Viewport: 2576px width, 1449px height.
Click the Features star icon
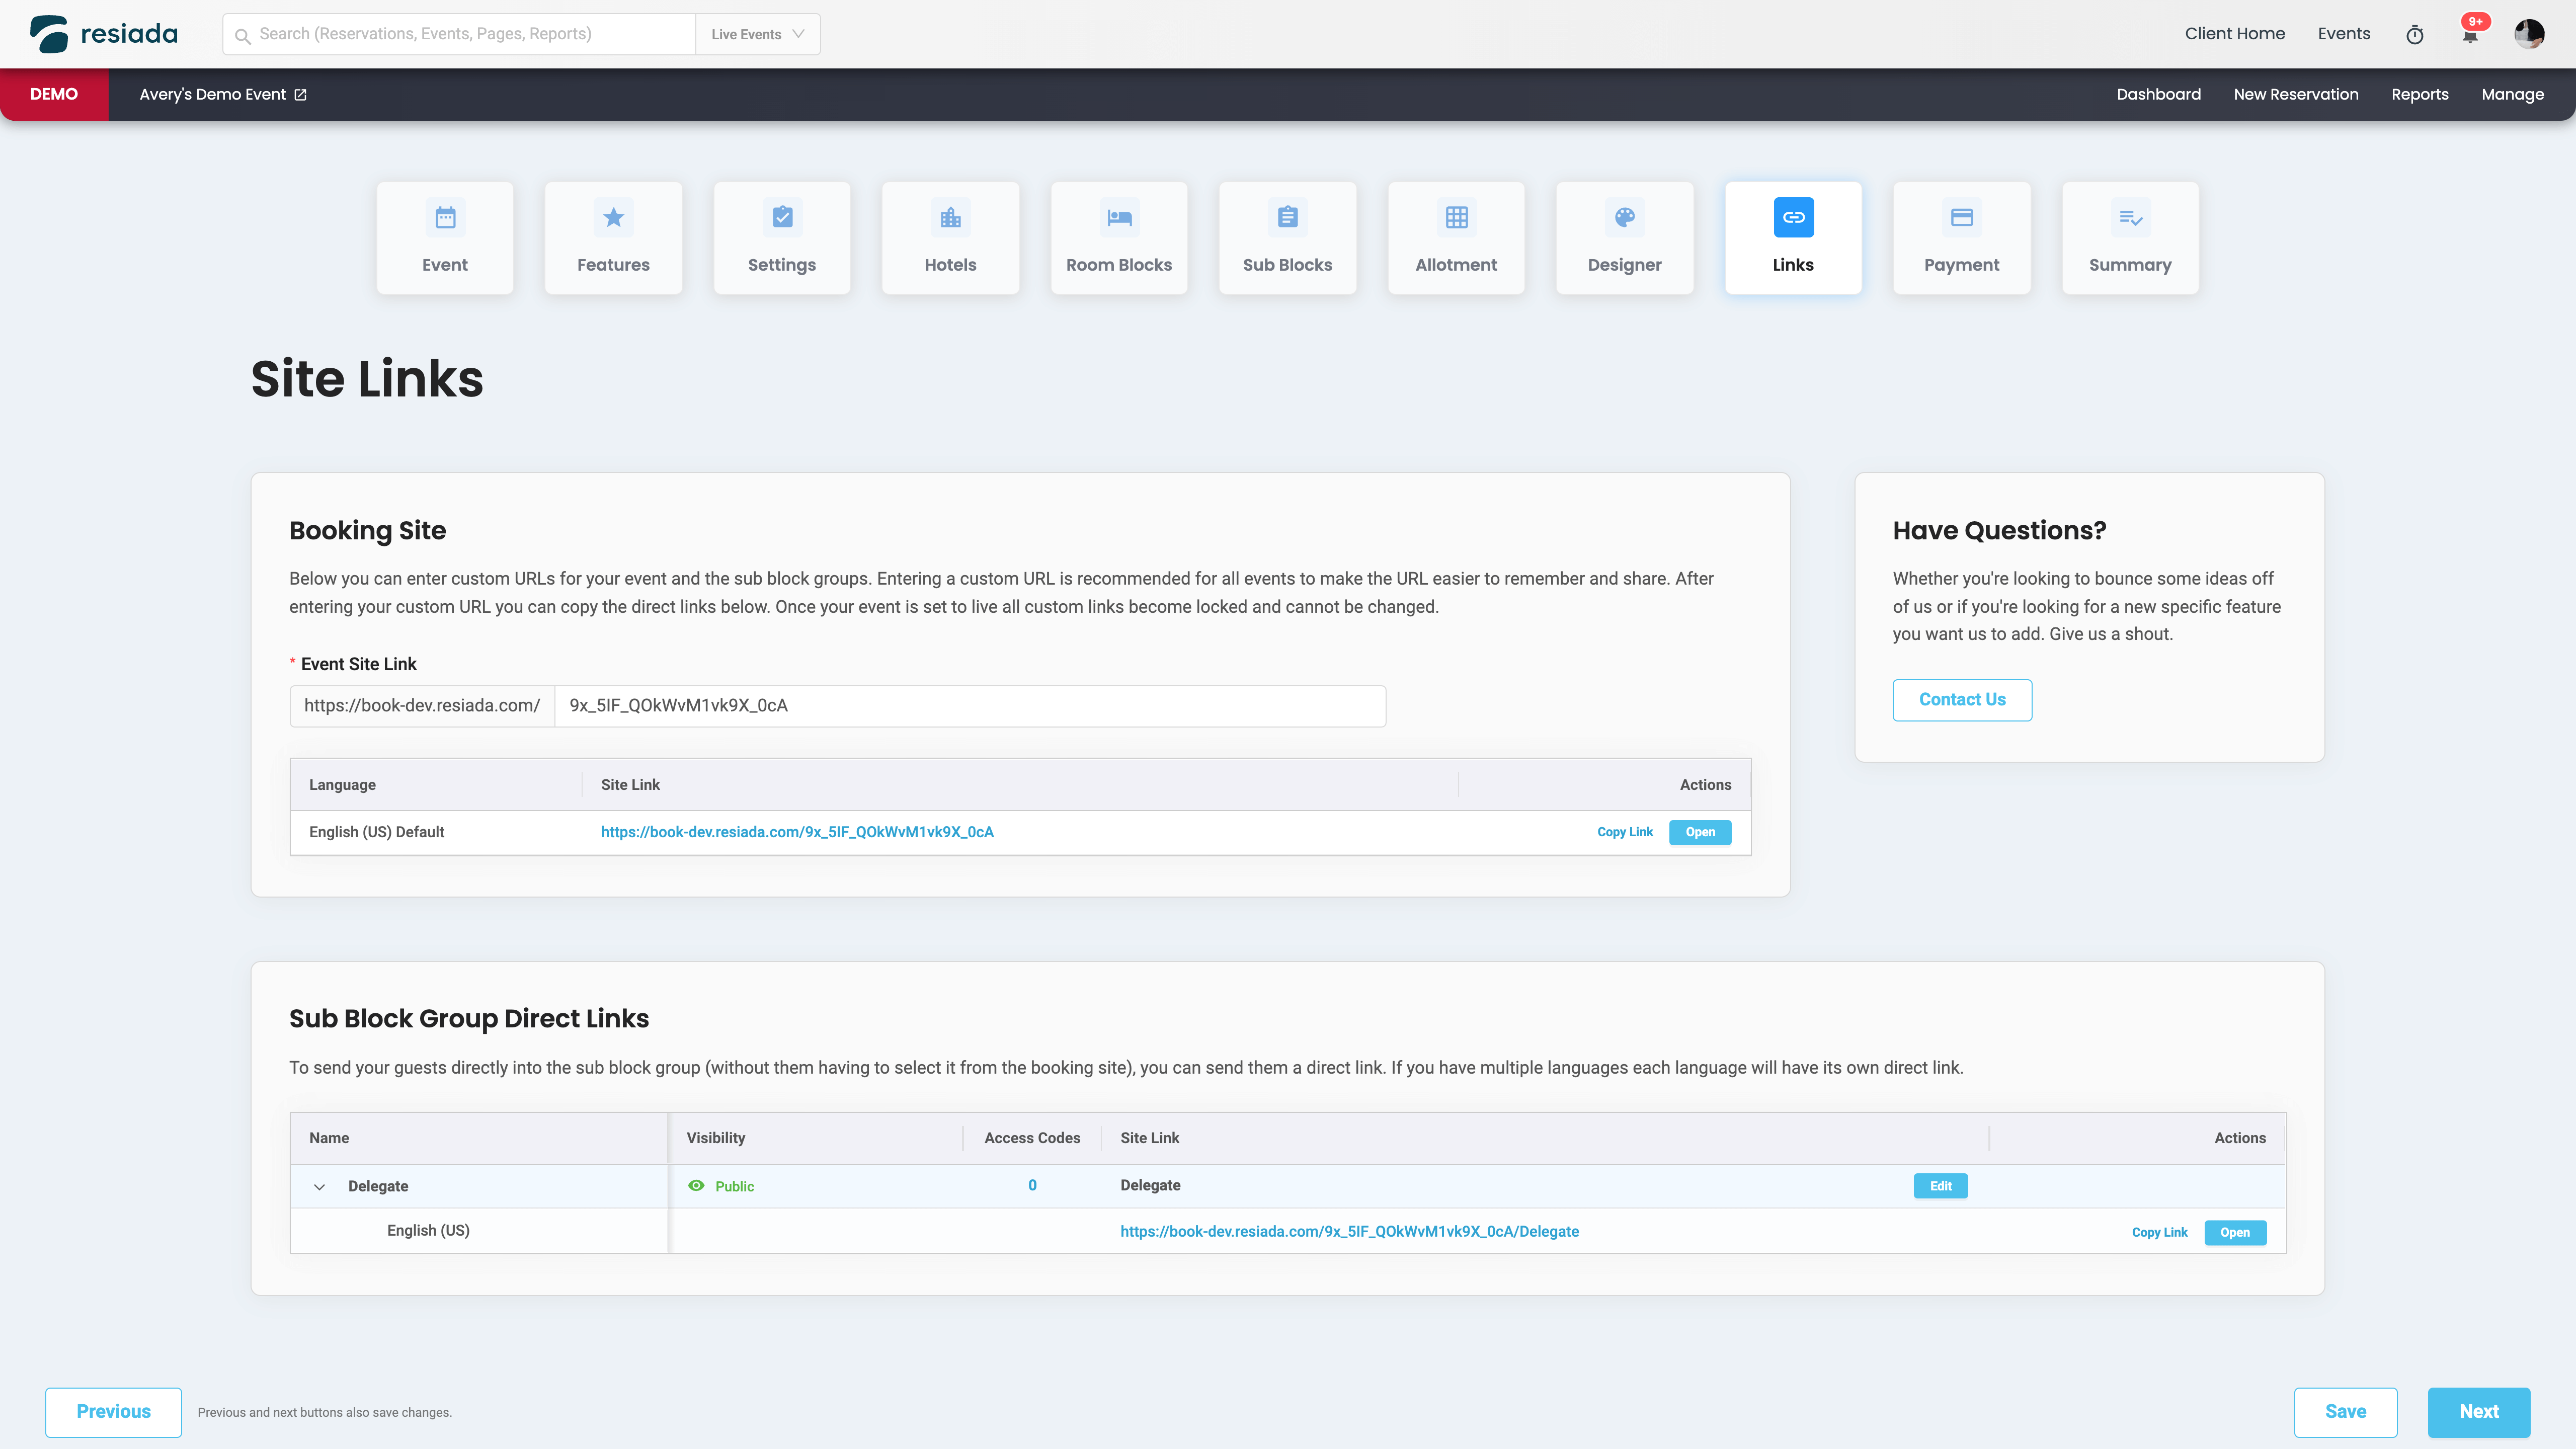[x=613, y=217]
